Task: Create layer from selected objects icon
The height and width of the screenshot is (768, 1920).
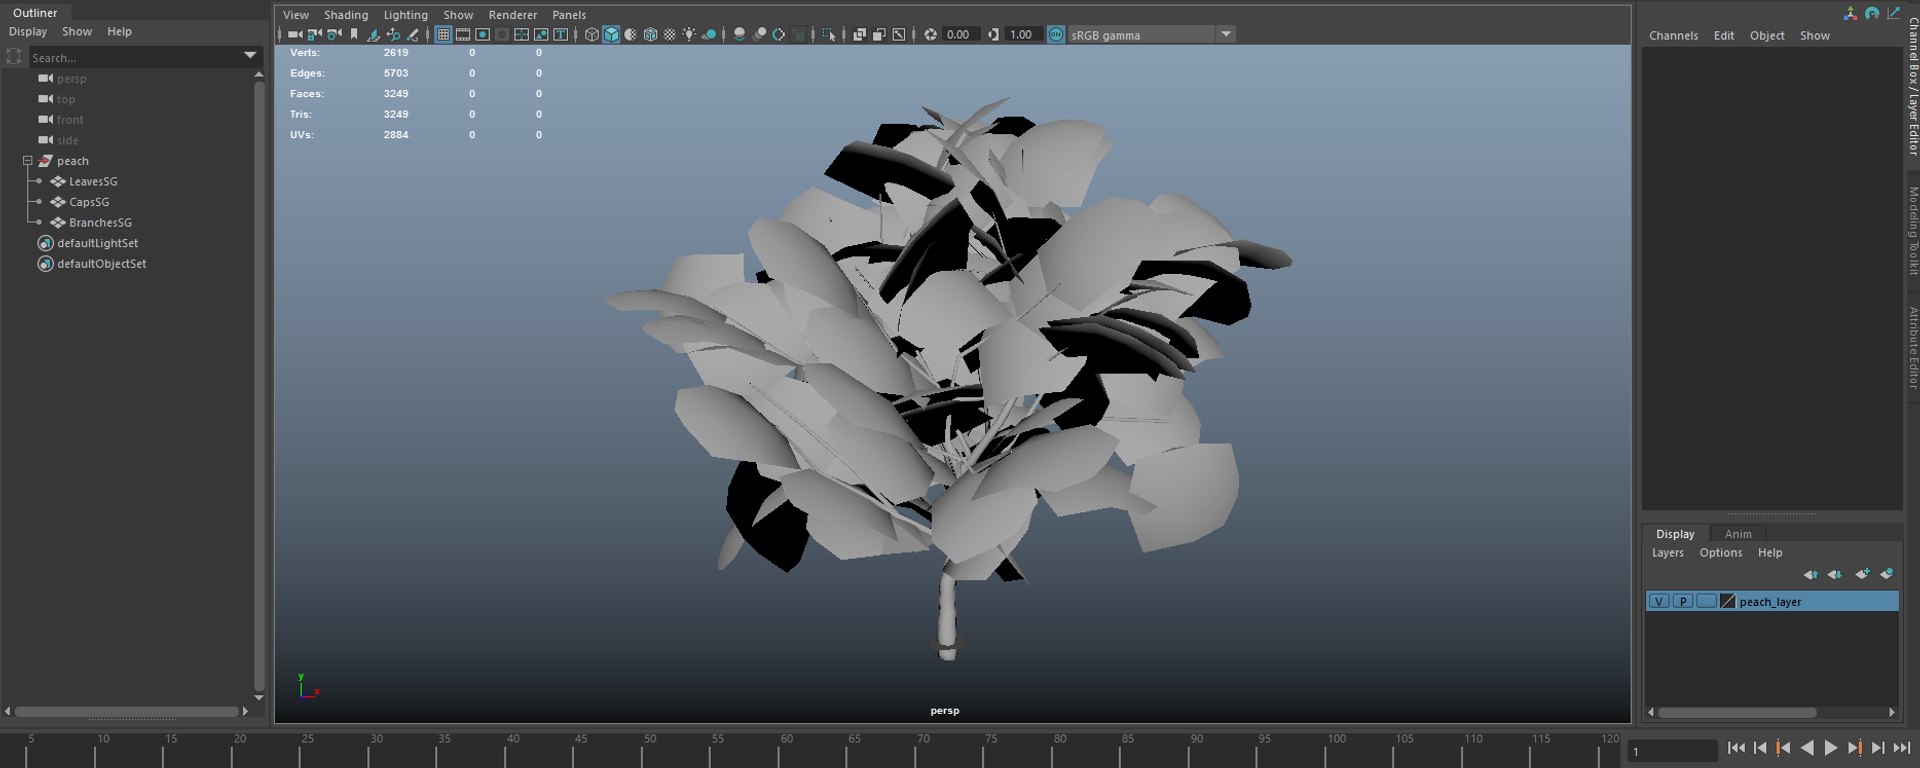Action: (1886, 574)
